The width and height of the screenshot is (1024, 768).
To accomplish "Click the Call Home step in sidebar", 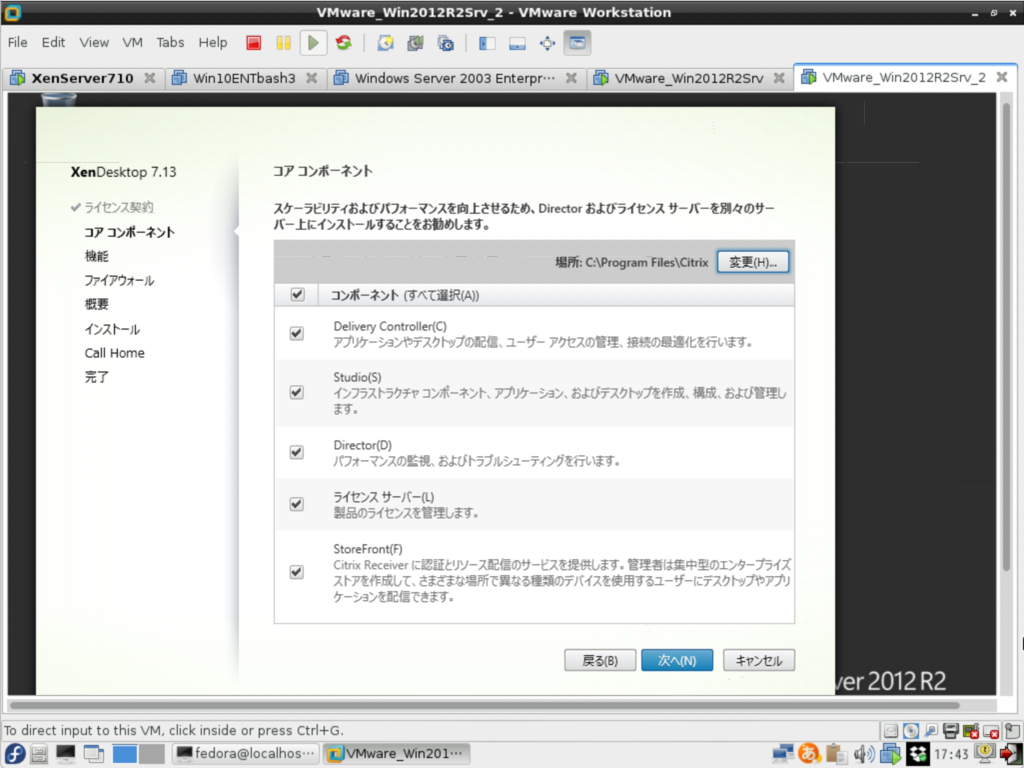I will tap(114, 353).
